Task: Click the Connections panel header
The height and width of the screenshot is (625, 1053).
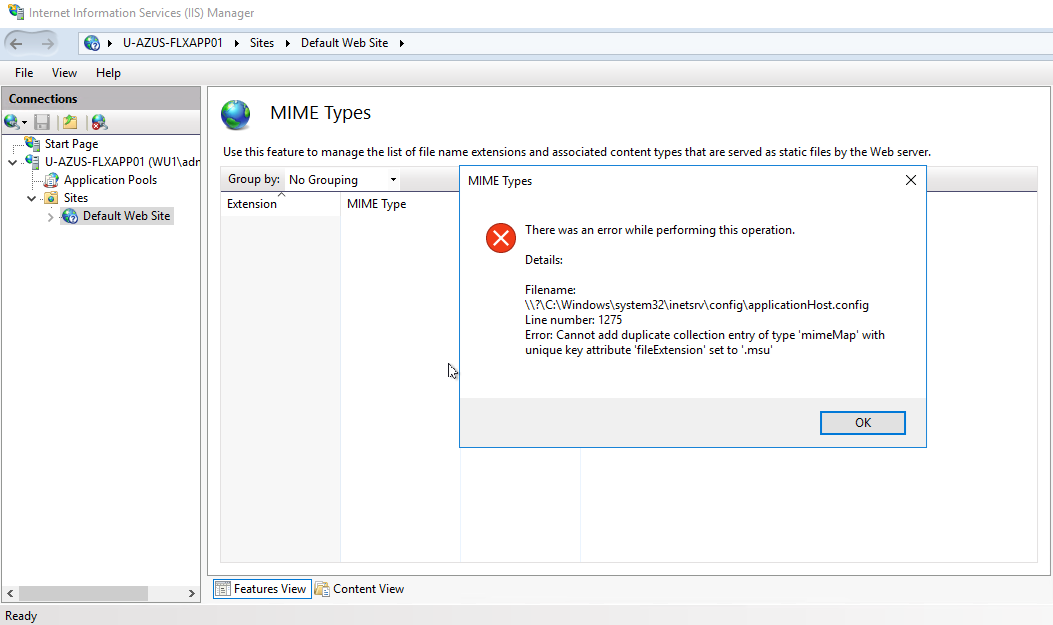Action: tap(101, 99)
